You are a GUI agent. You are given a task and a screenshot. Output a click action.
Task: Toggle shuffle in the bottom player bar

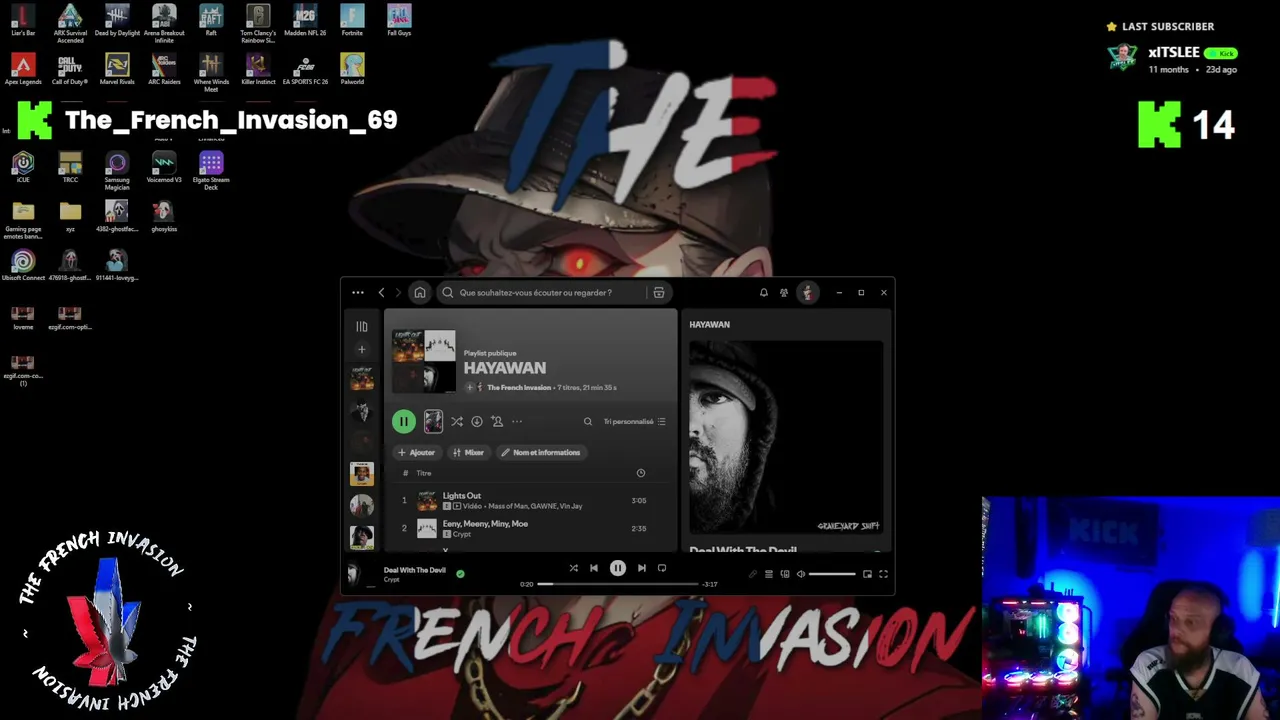(x=574, y=568)
